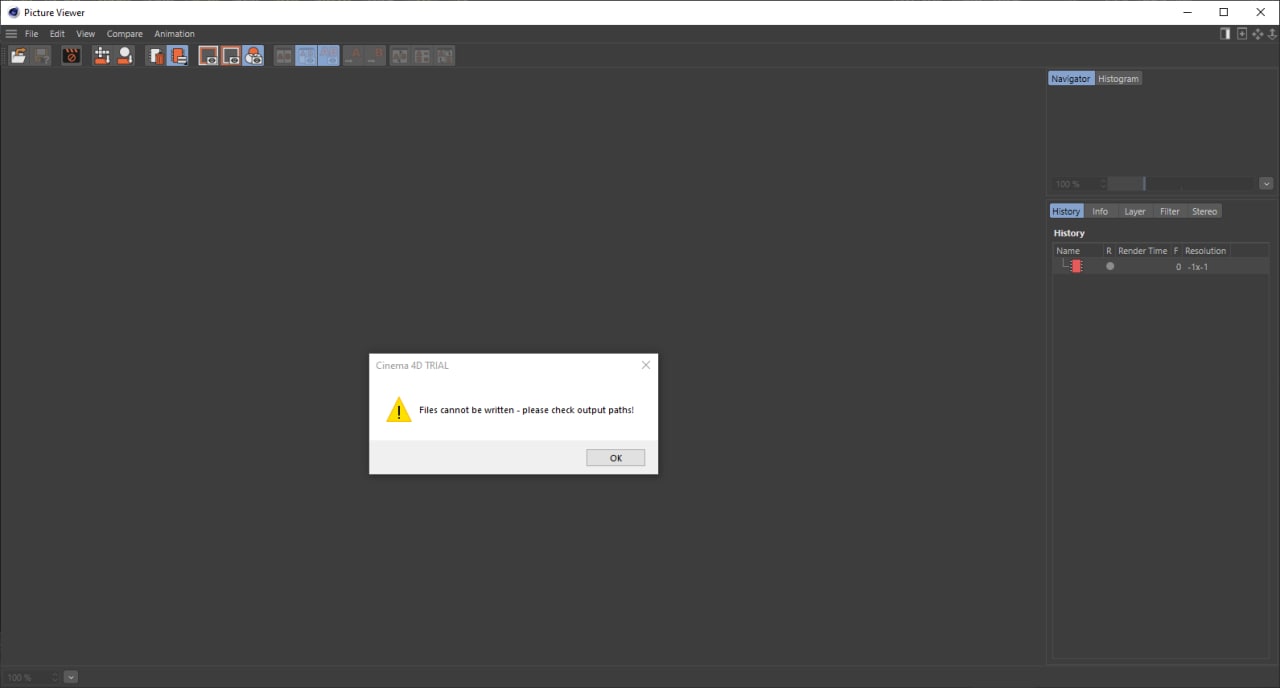
Task: Select the History tab
Action: point(1066,211)
